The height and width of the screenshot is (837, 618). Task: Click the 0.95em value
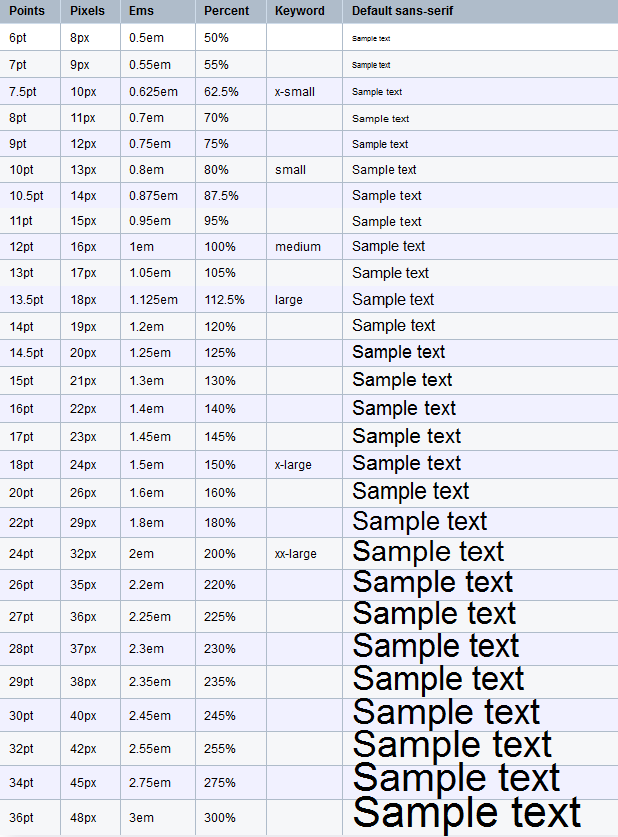150,221
